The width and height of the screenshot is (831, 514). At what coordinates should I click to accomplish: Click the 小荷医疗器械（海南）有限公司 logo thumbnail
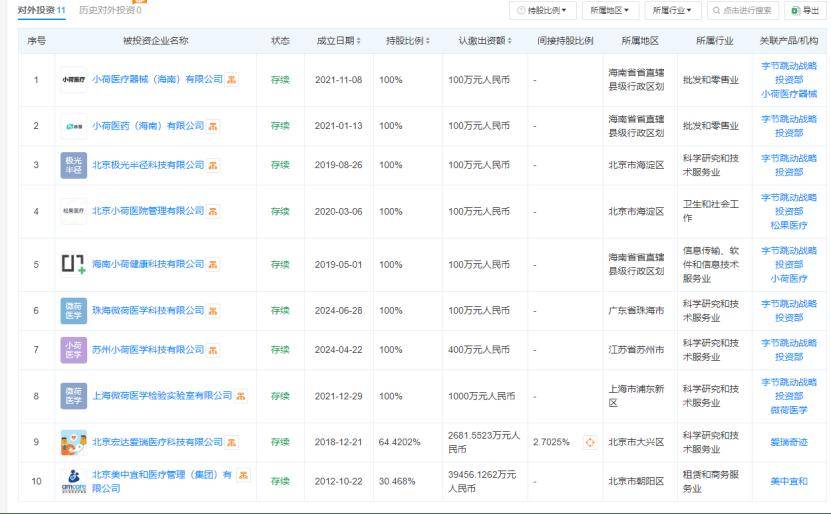point(74,79)
